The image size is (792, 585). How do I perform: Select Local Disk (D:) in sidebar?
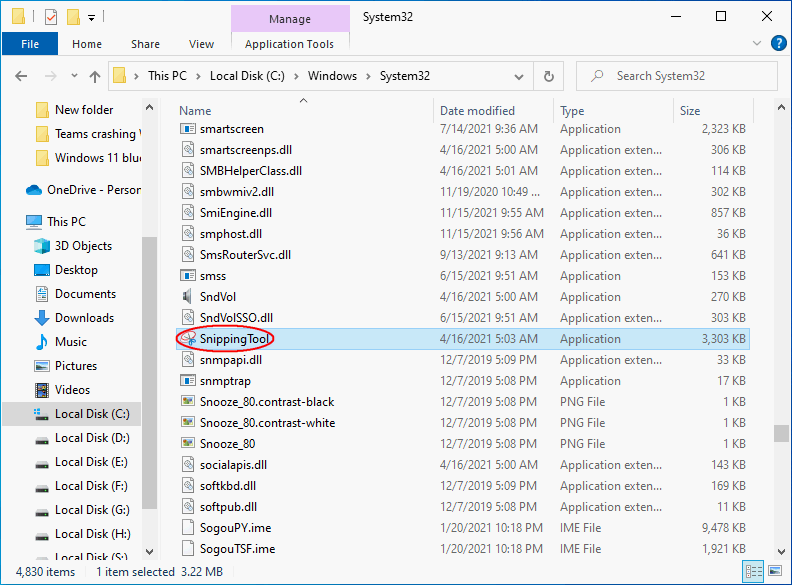(92, 438)
